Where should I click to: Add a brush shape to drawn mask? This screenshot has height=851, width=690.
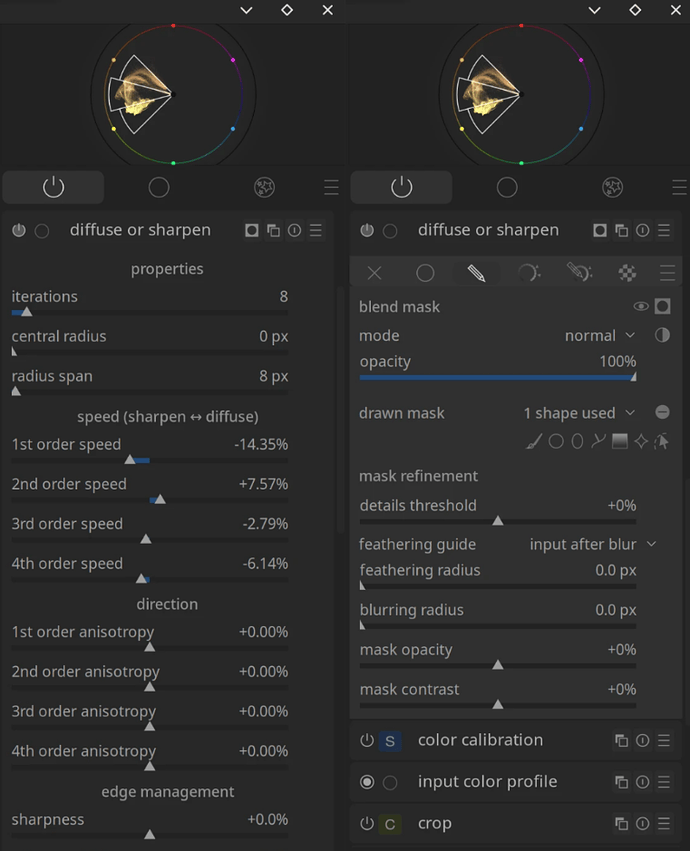(x=534, y=441)
